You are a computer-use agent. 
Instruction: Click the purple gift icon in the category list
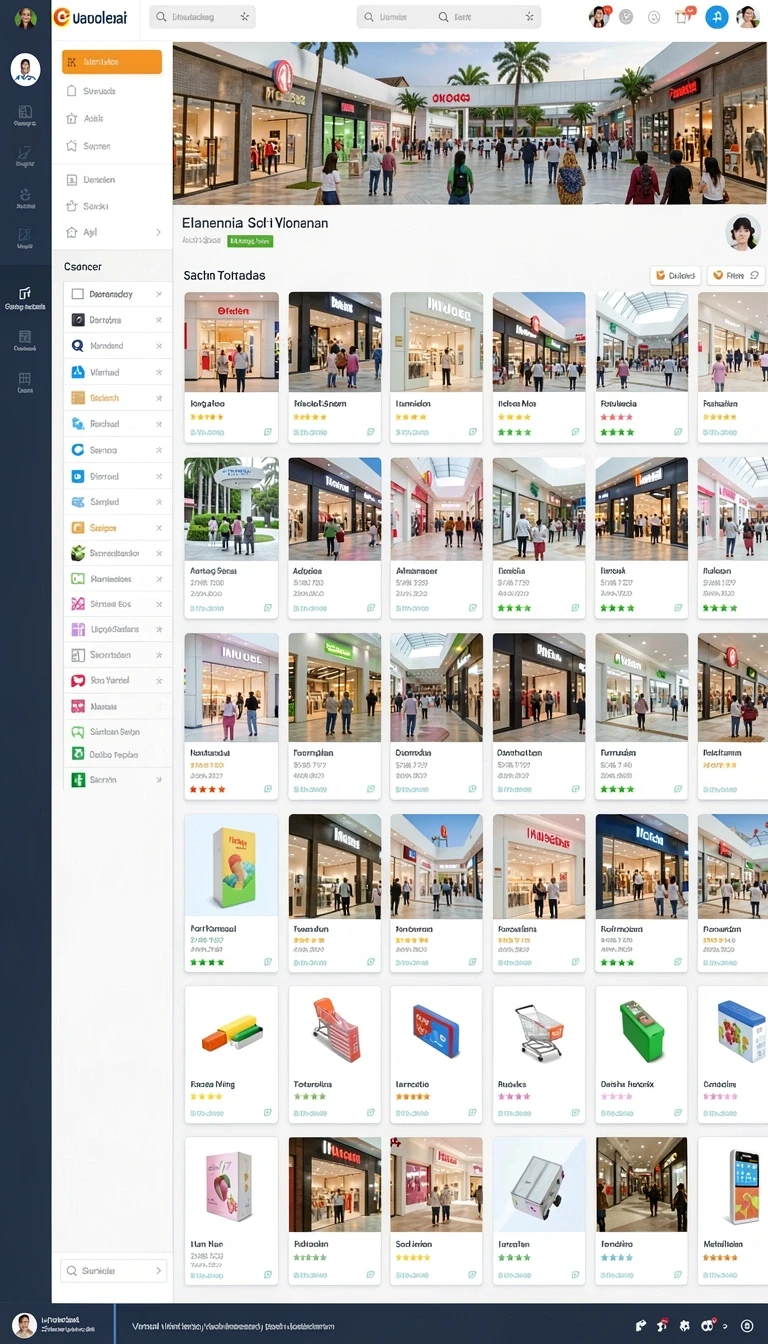[78, 629]
